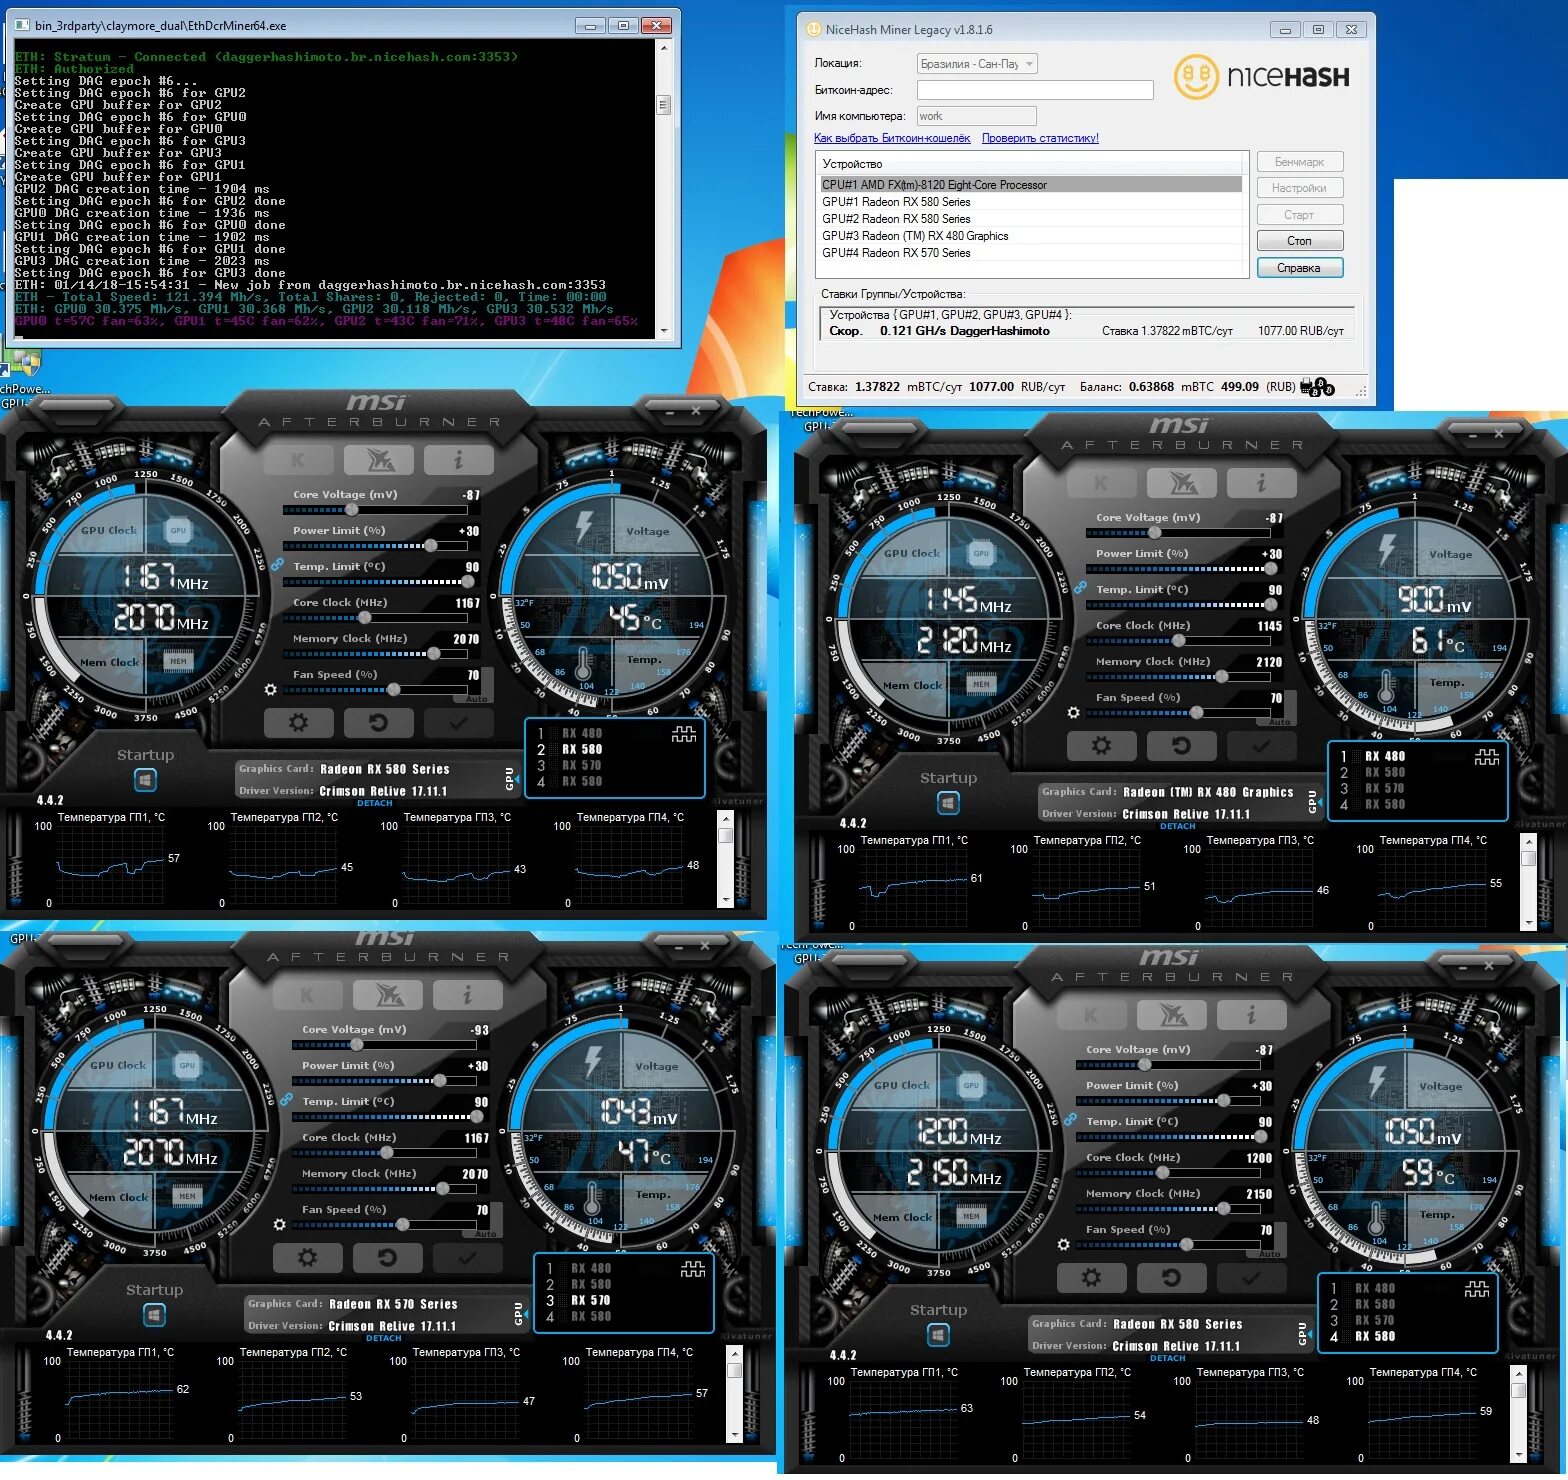Select 'GPU#1 Radeon RX 580 Series' device row

tap(1031, 202)
